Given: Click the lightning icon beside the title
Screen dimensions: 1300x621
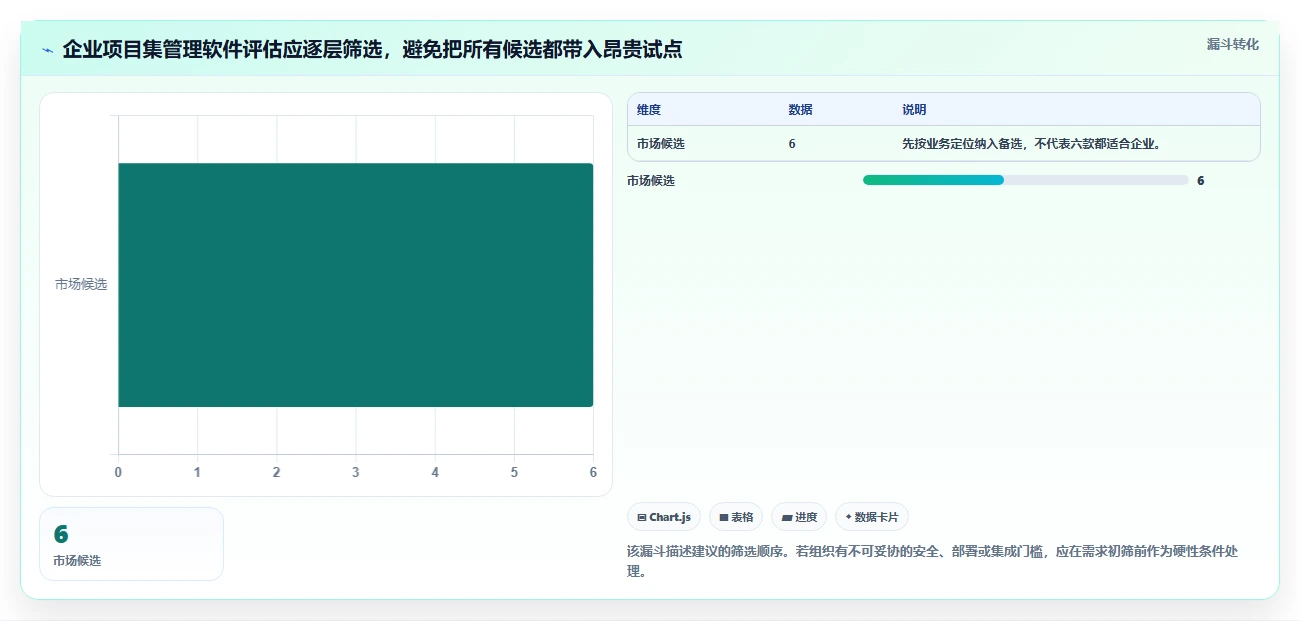Looking at the screenshot, I should coord(48,50).
